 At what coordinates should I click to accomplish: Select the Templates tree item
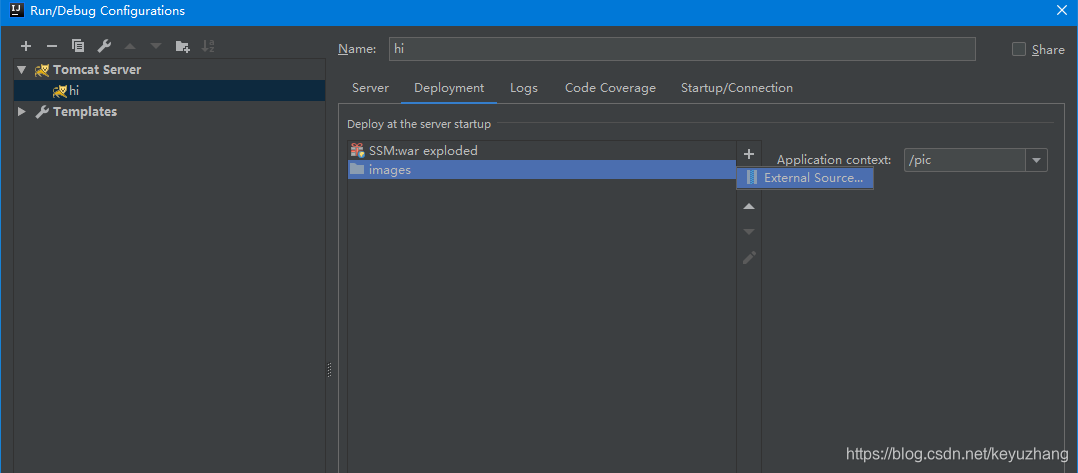click(85, 111)
